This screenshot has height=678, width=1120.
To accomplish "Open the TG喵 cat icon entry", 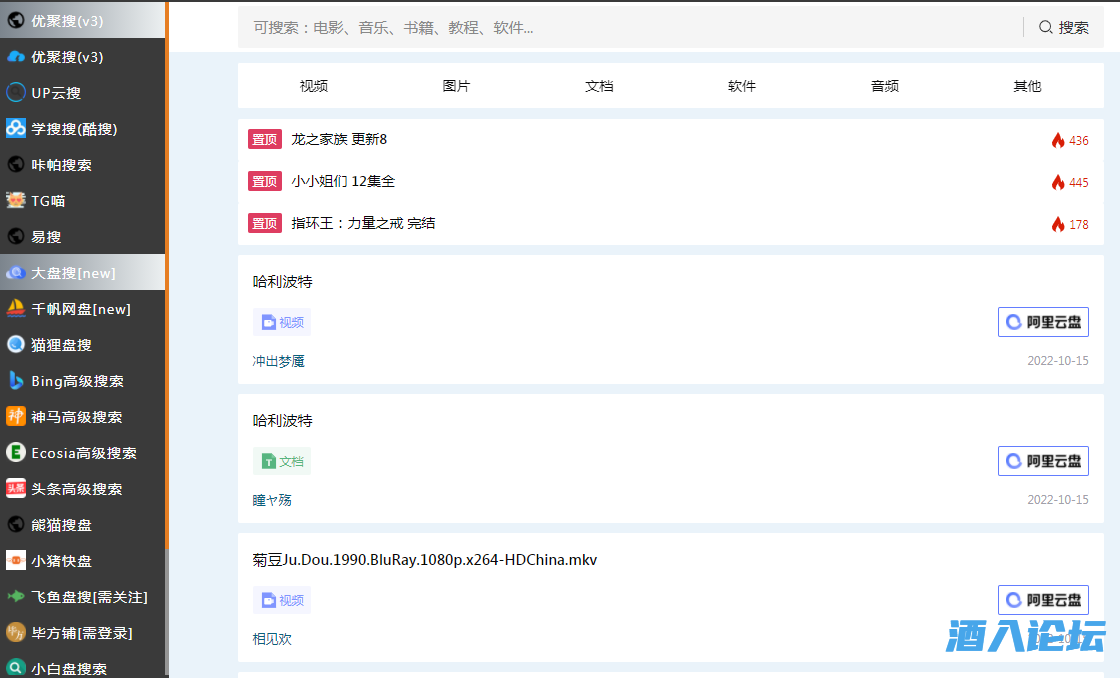I will point(16,201).
